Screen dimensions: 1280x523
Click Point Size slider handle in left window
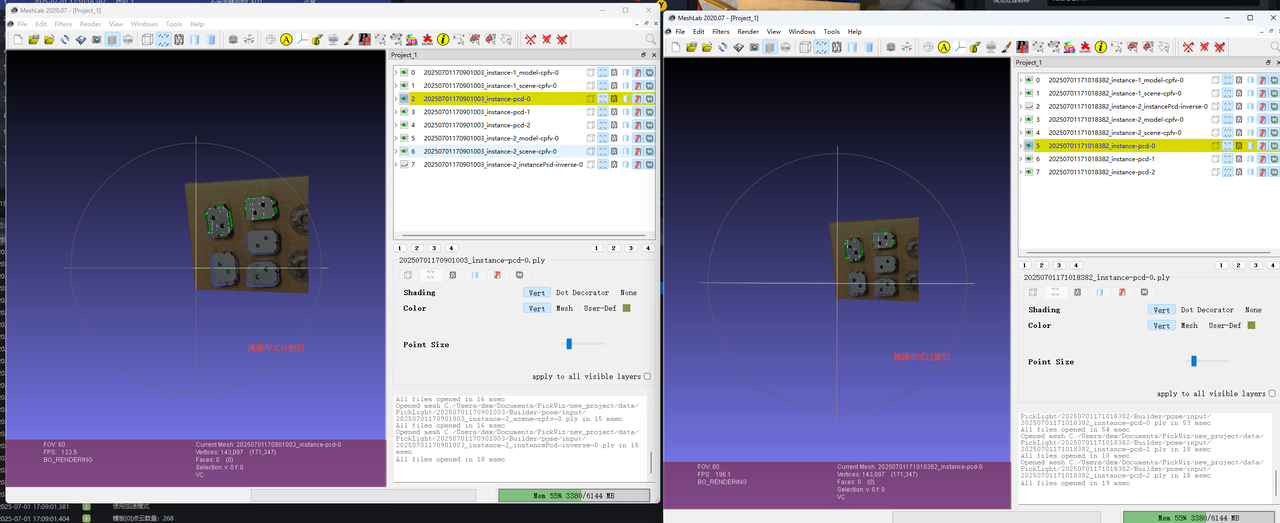click(x=569, y=344)
